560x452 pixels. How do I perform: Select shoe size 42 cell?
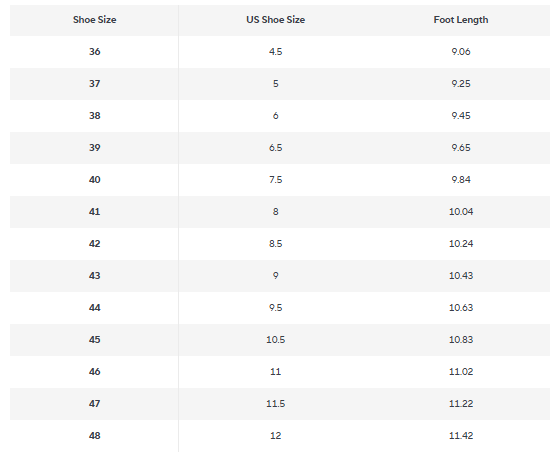[95, 243]
